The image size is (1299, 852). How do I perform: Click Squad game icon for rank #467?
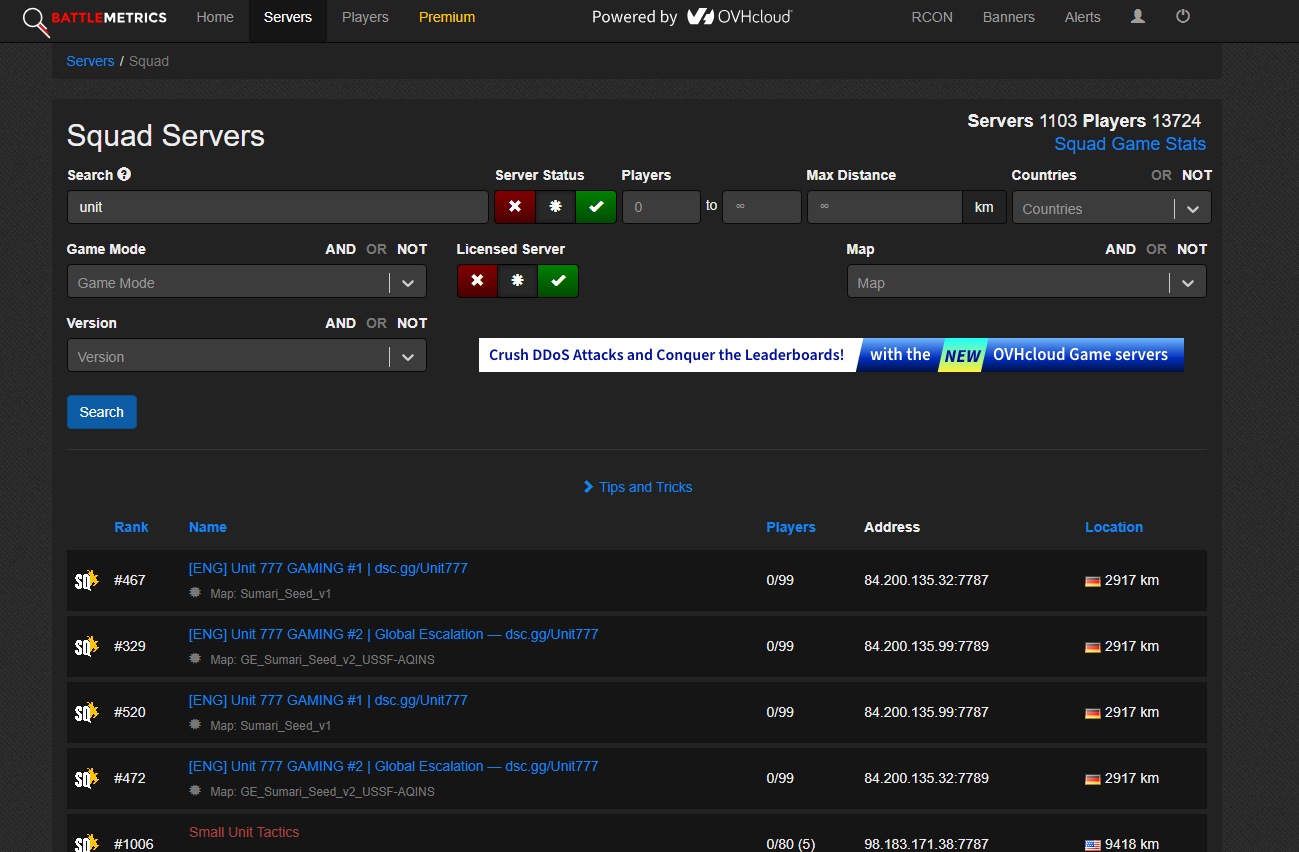(87, 580)
